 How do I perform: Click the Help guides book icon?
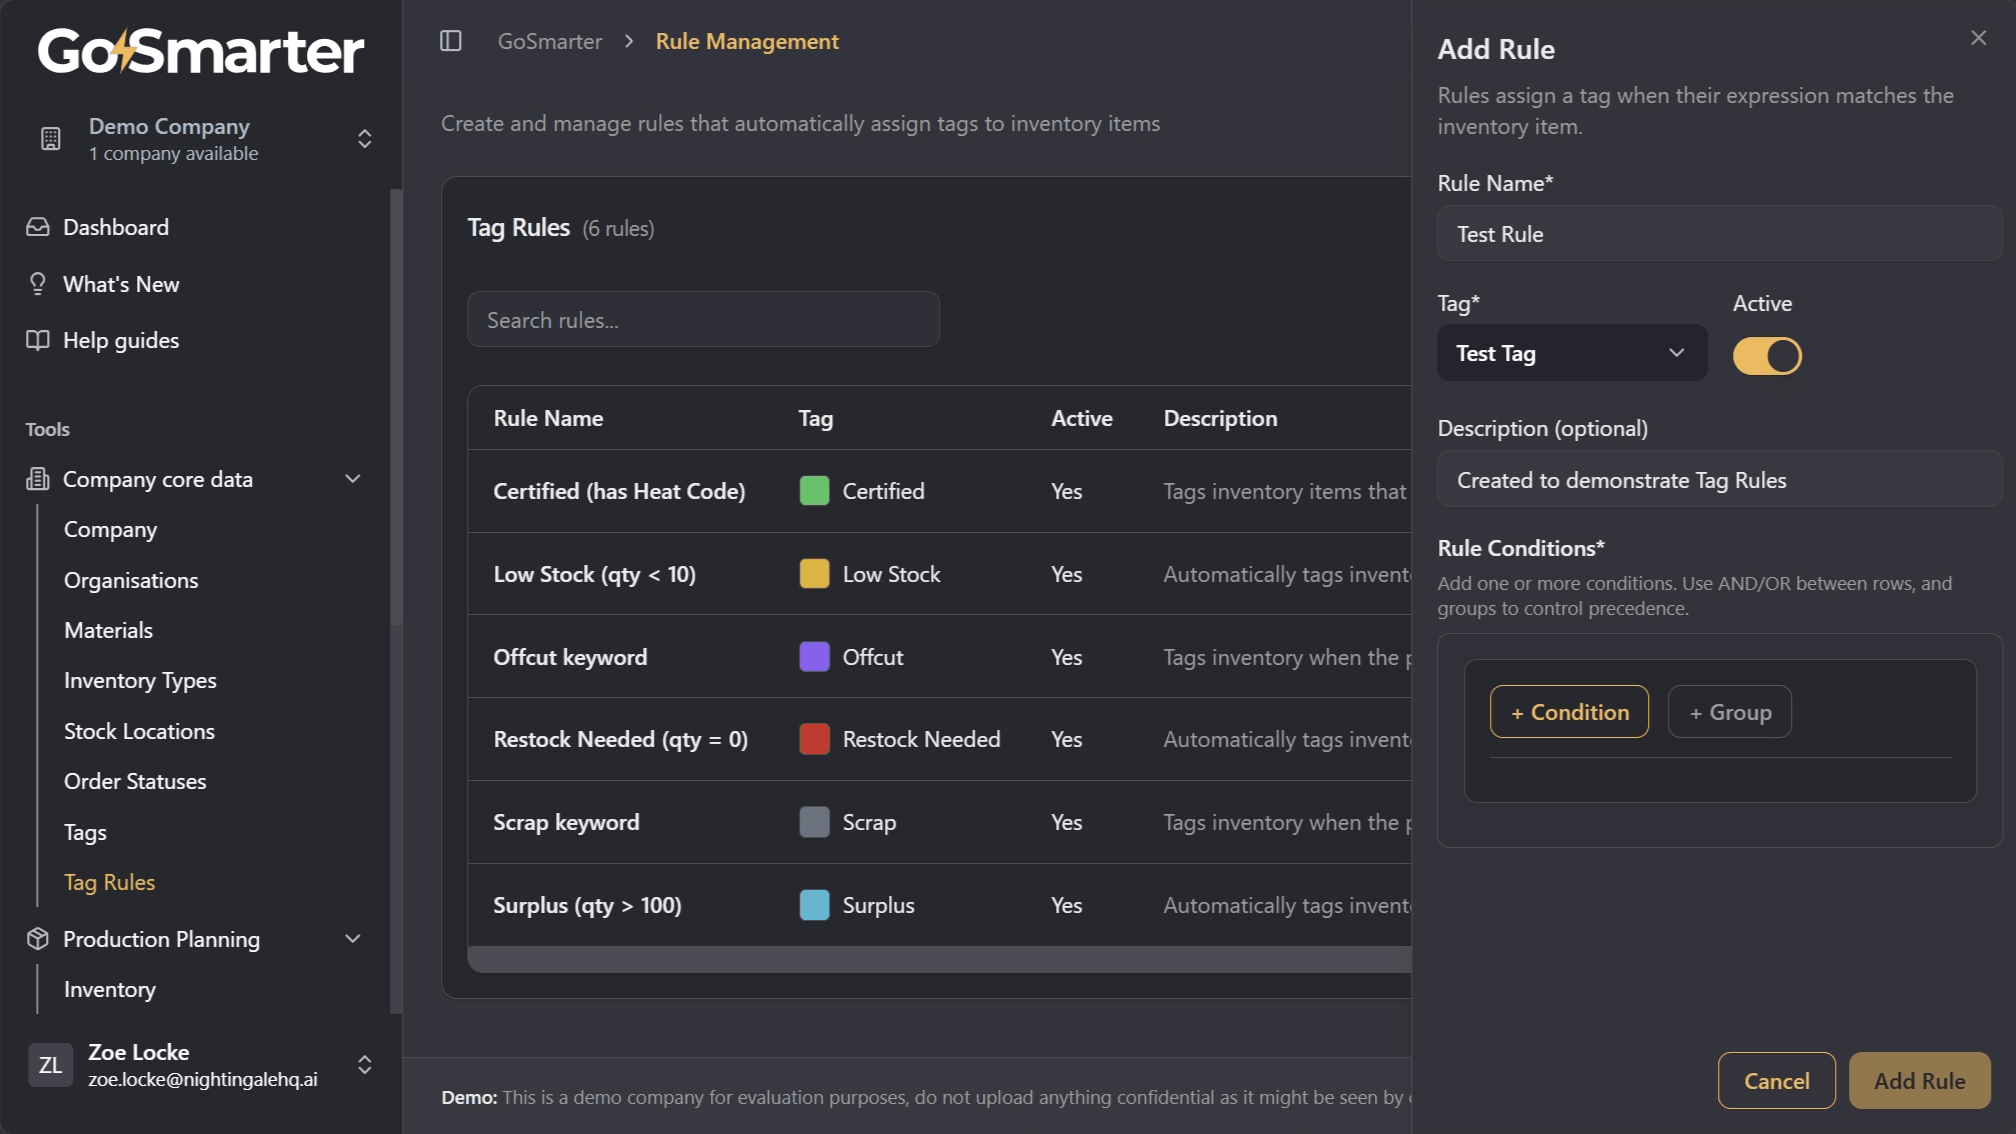pyautogui.click(x=36, y=340)
